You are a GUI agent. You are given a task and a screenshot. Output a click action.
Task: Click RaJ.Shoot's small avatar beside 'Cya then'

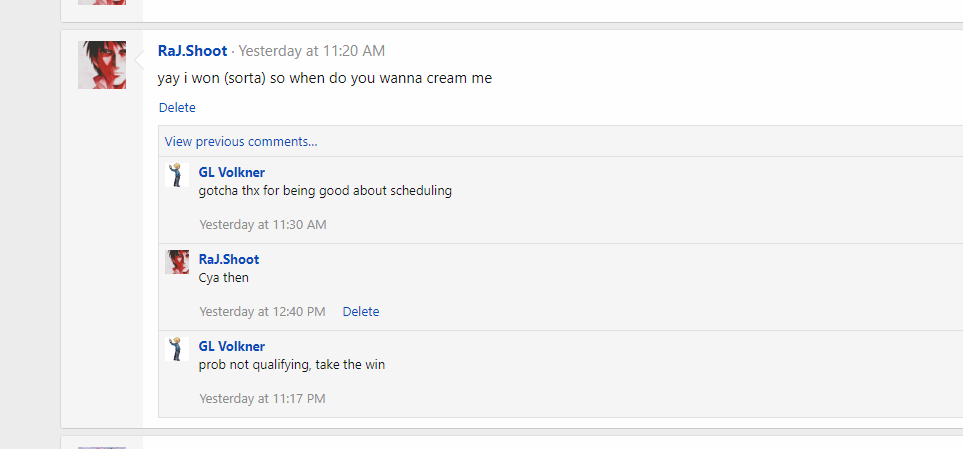(x=177, y=262)
